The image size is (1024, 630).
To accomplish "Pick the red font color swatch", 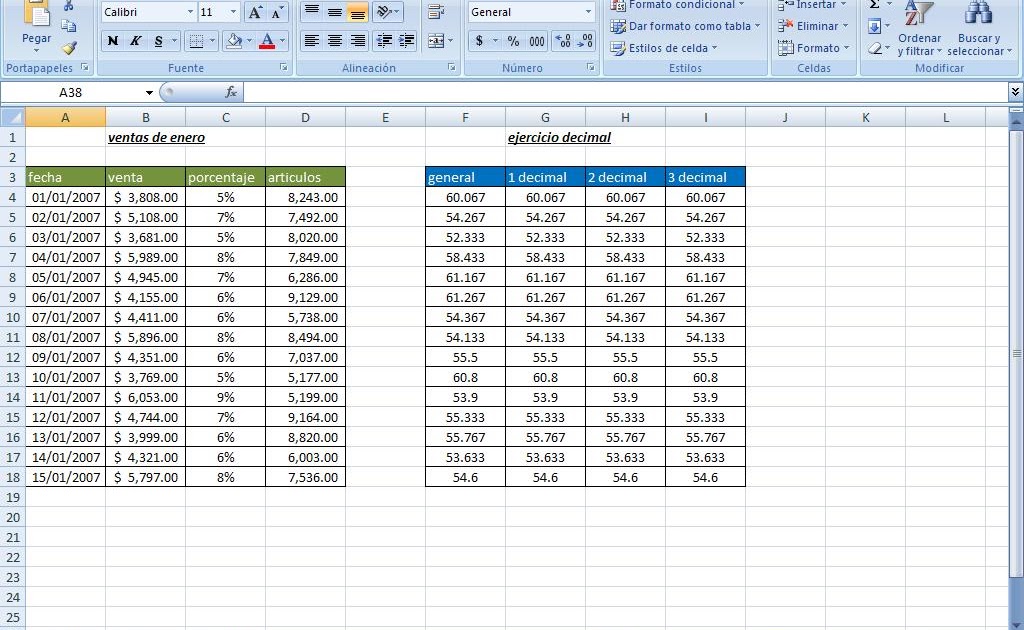I will click(267, 44).
